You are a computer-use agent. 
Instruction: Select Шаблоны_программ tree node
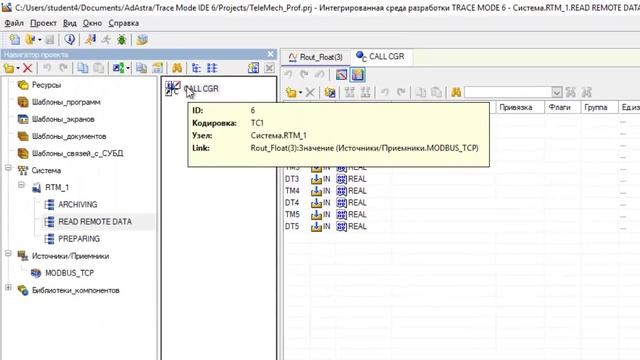(66, 102)
